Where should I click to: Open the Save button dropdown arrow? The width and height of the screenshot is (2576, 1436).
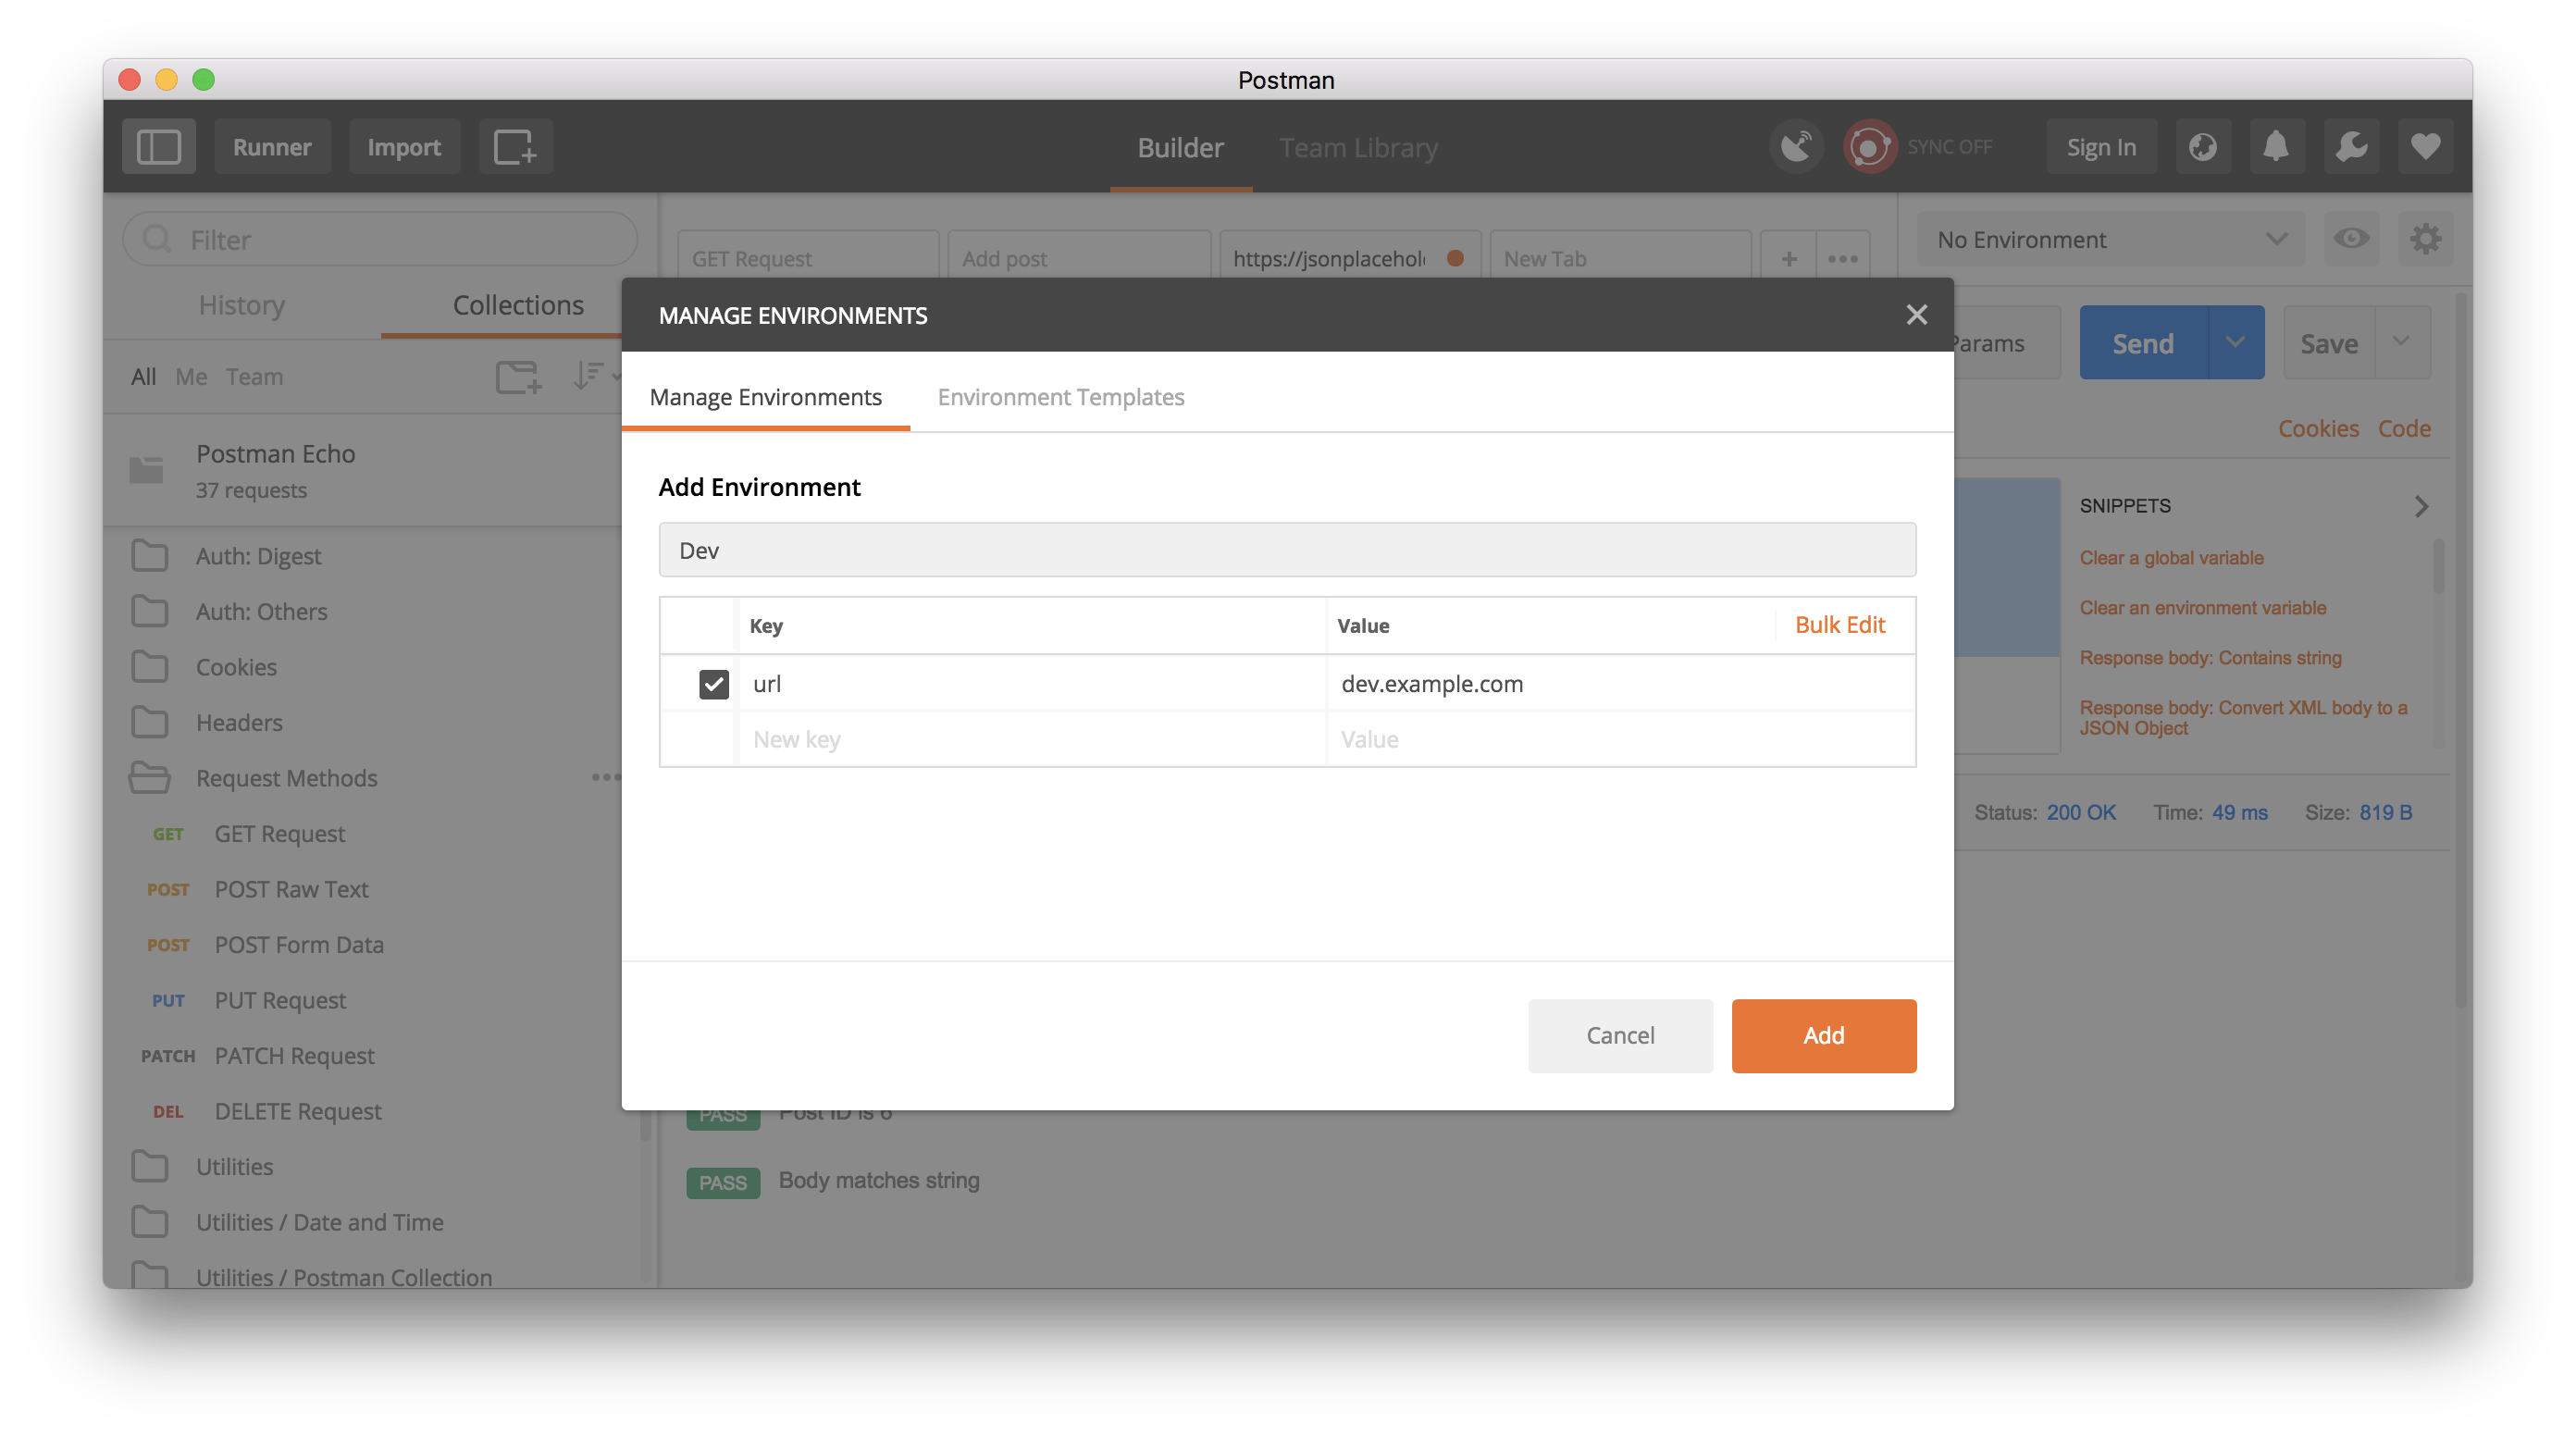pos(2401,342)
